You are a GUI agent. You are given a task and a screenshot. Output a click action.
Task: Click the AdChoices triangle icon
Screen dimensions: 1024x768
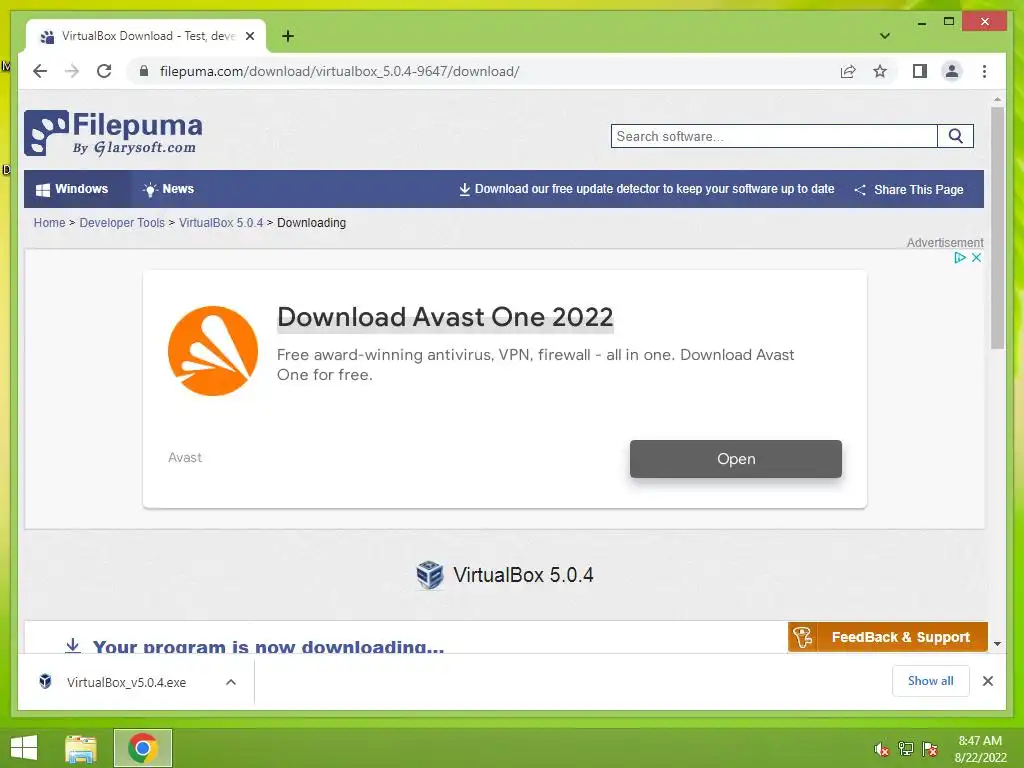959,257
